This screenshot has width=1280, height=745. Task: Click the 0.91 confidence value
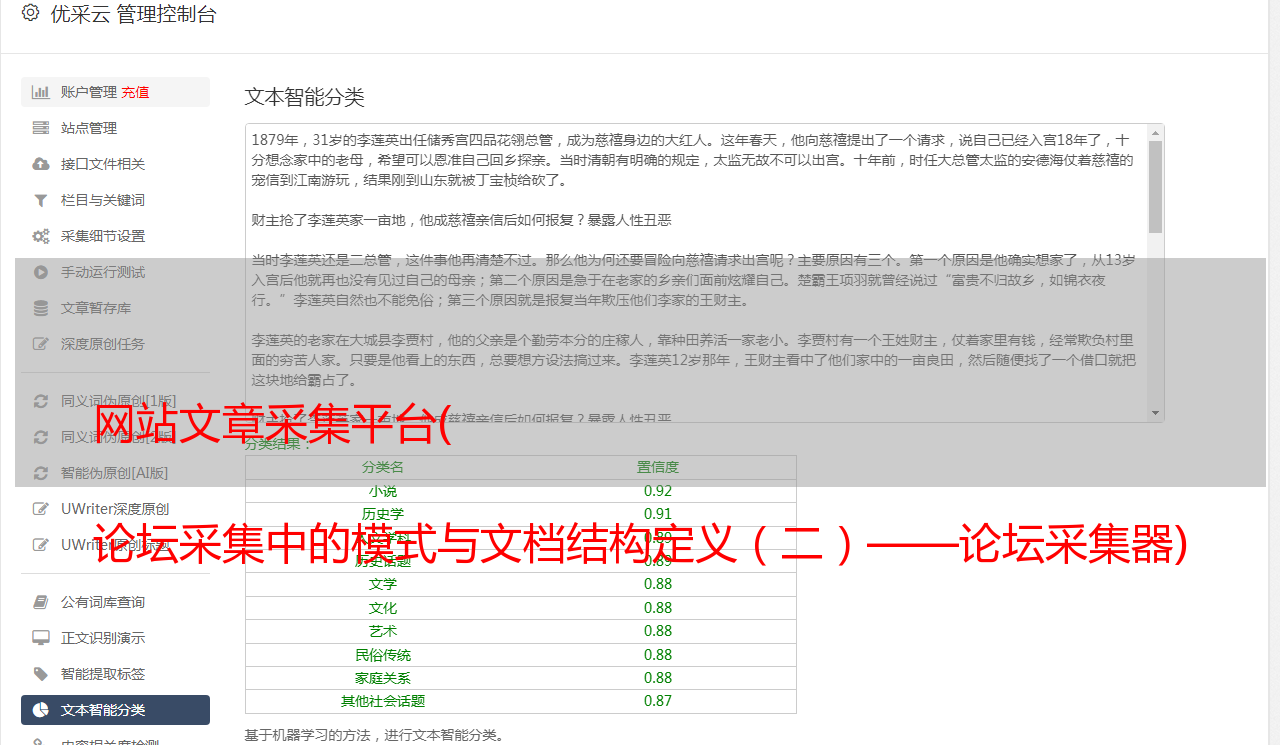coord(658,514)
